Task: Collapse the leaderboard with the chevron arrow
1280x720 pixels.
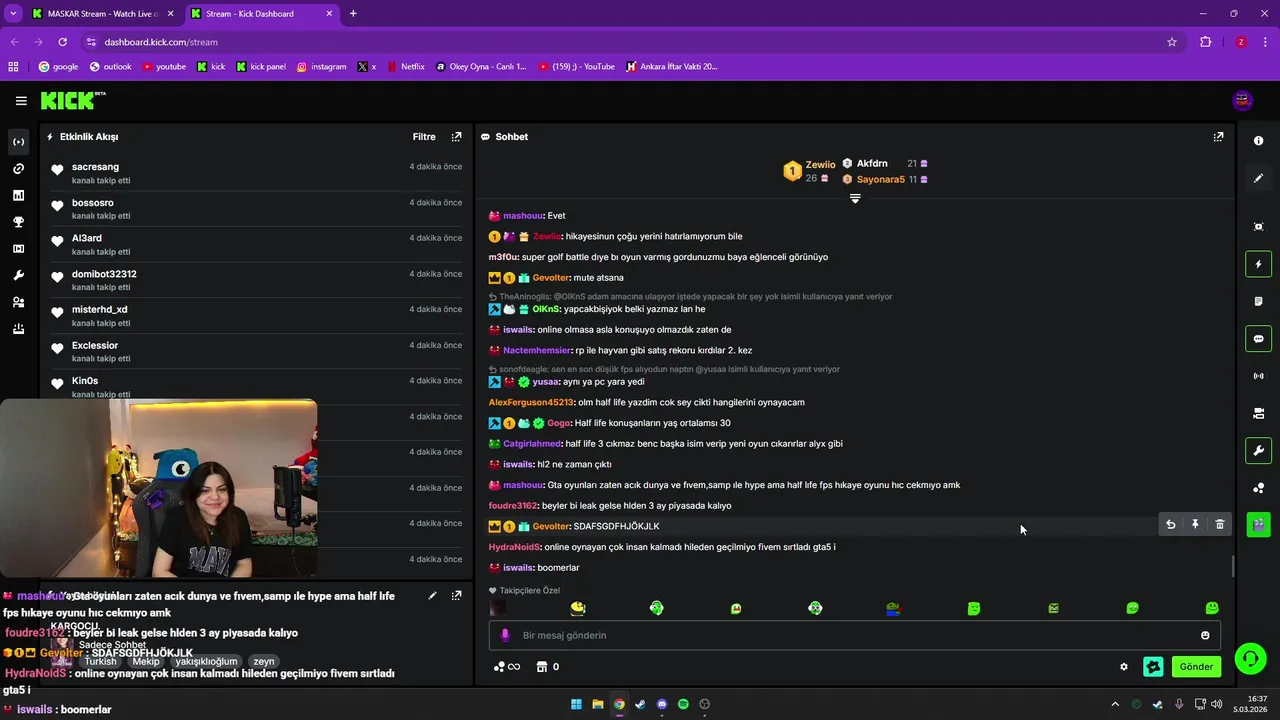Action: point(855,199)
